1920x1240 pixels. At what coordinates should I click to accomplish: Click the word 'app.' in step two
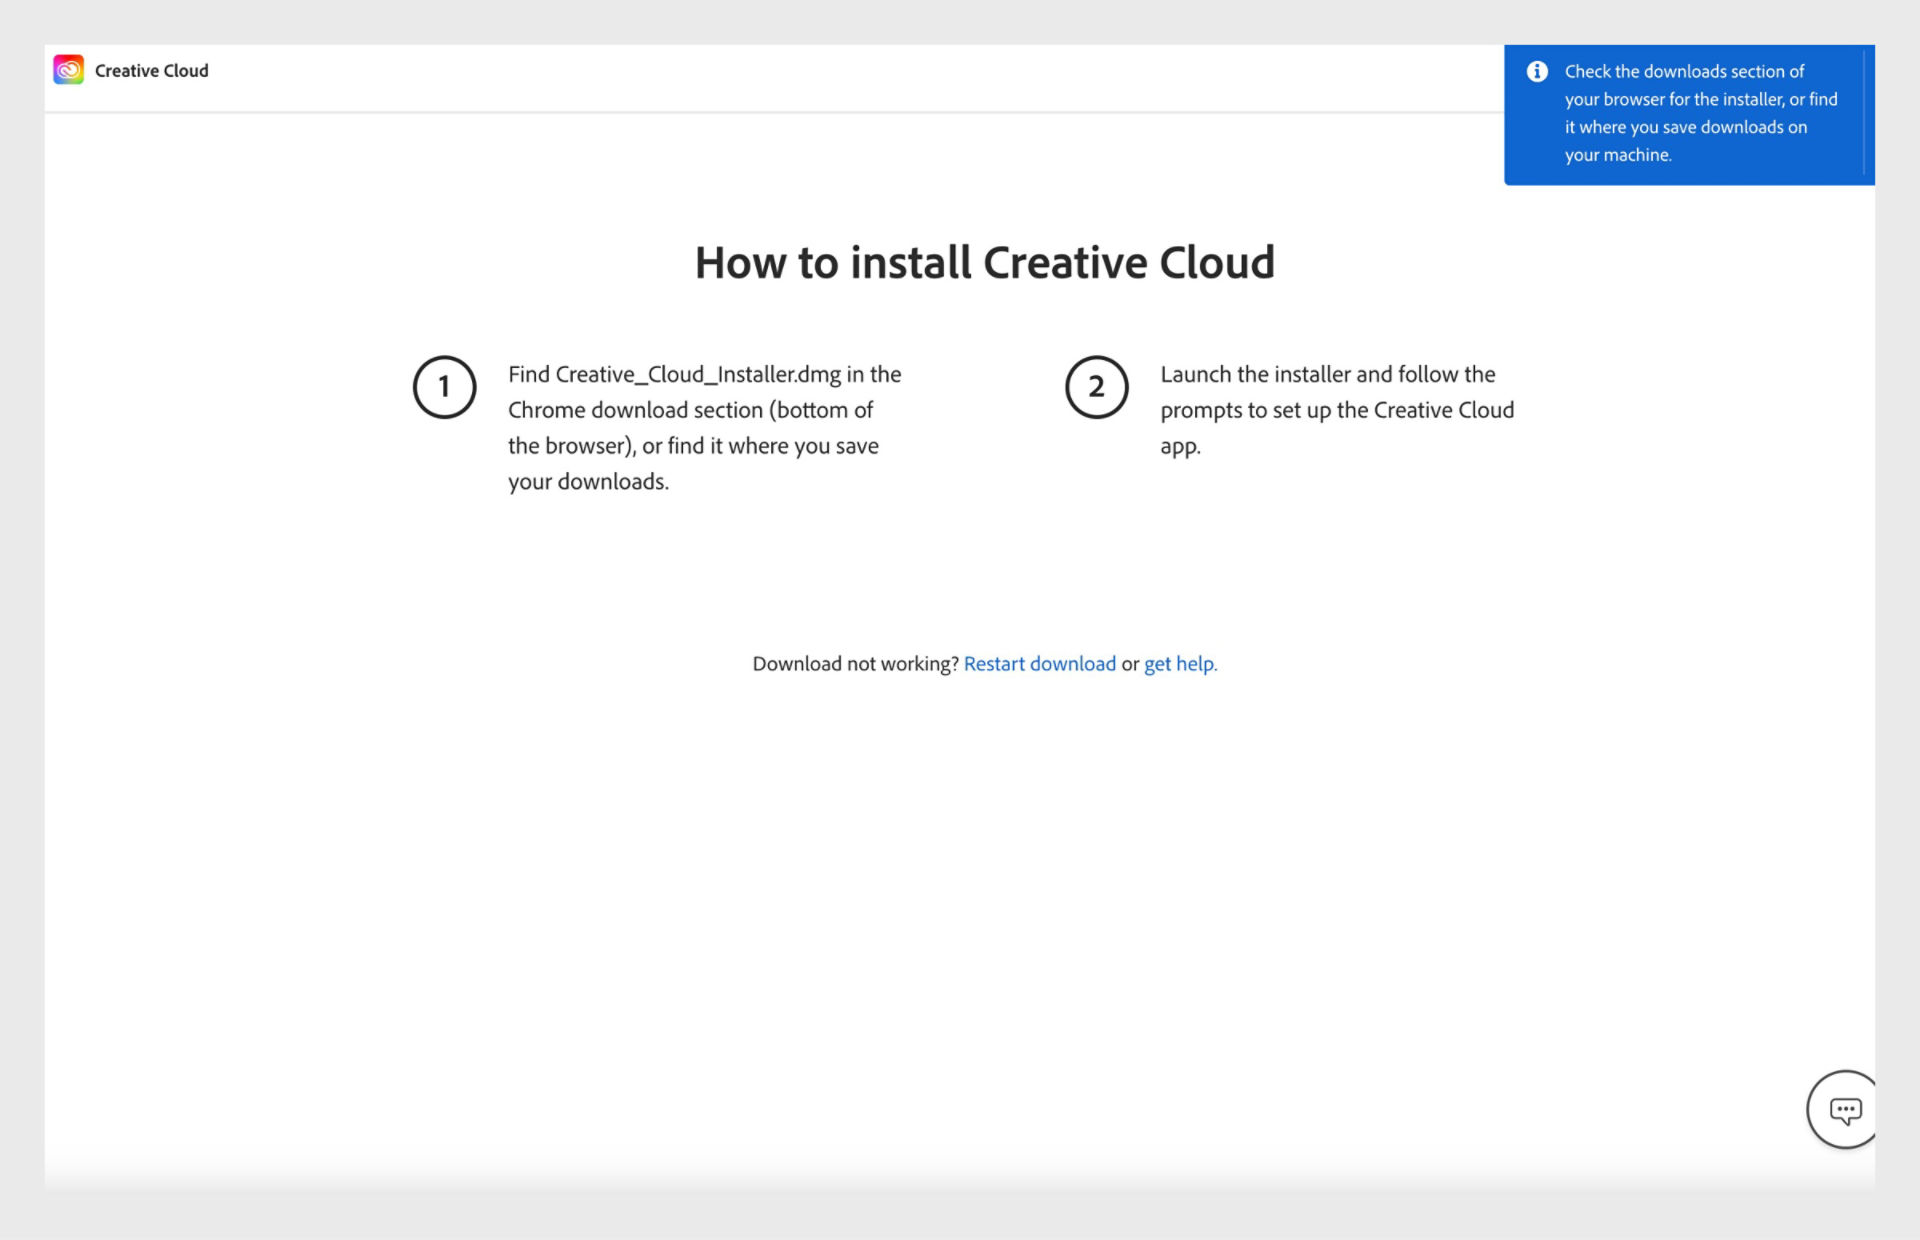click(1180, 447)
